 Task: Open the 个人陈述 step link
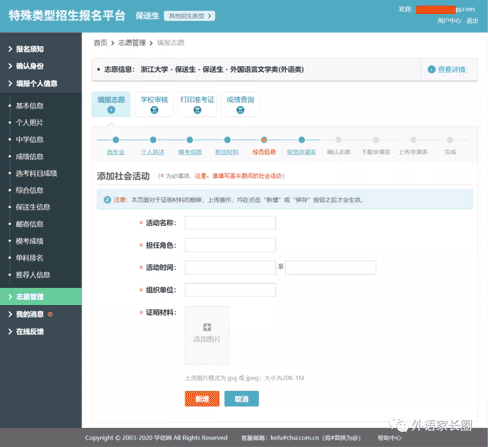point(153,152)
